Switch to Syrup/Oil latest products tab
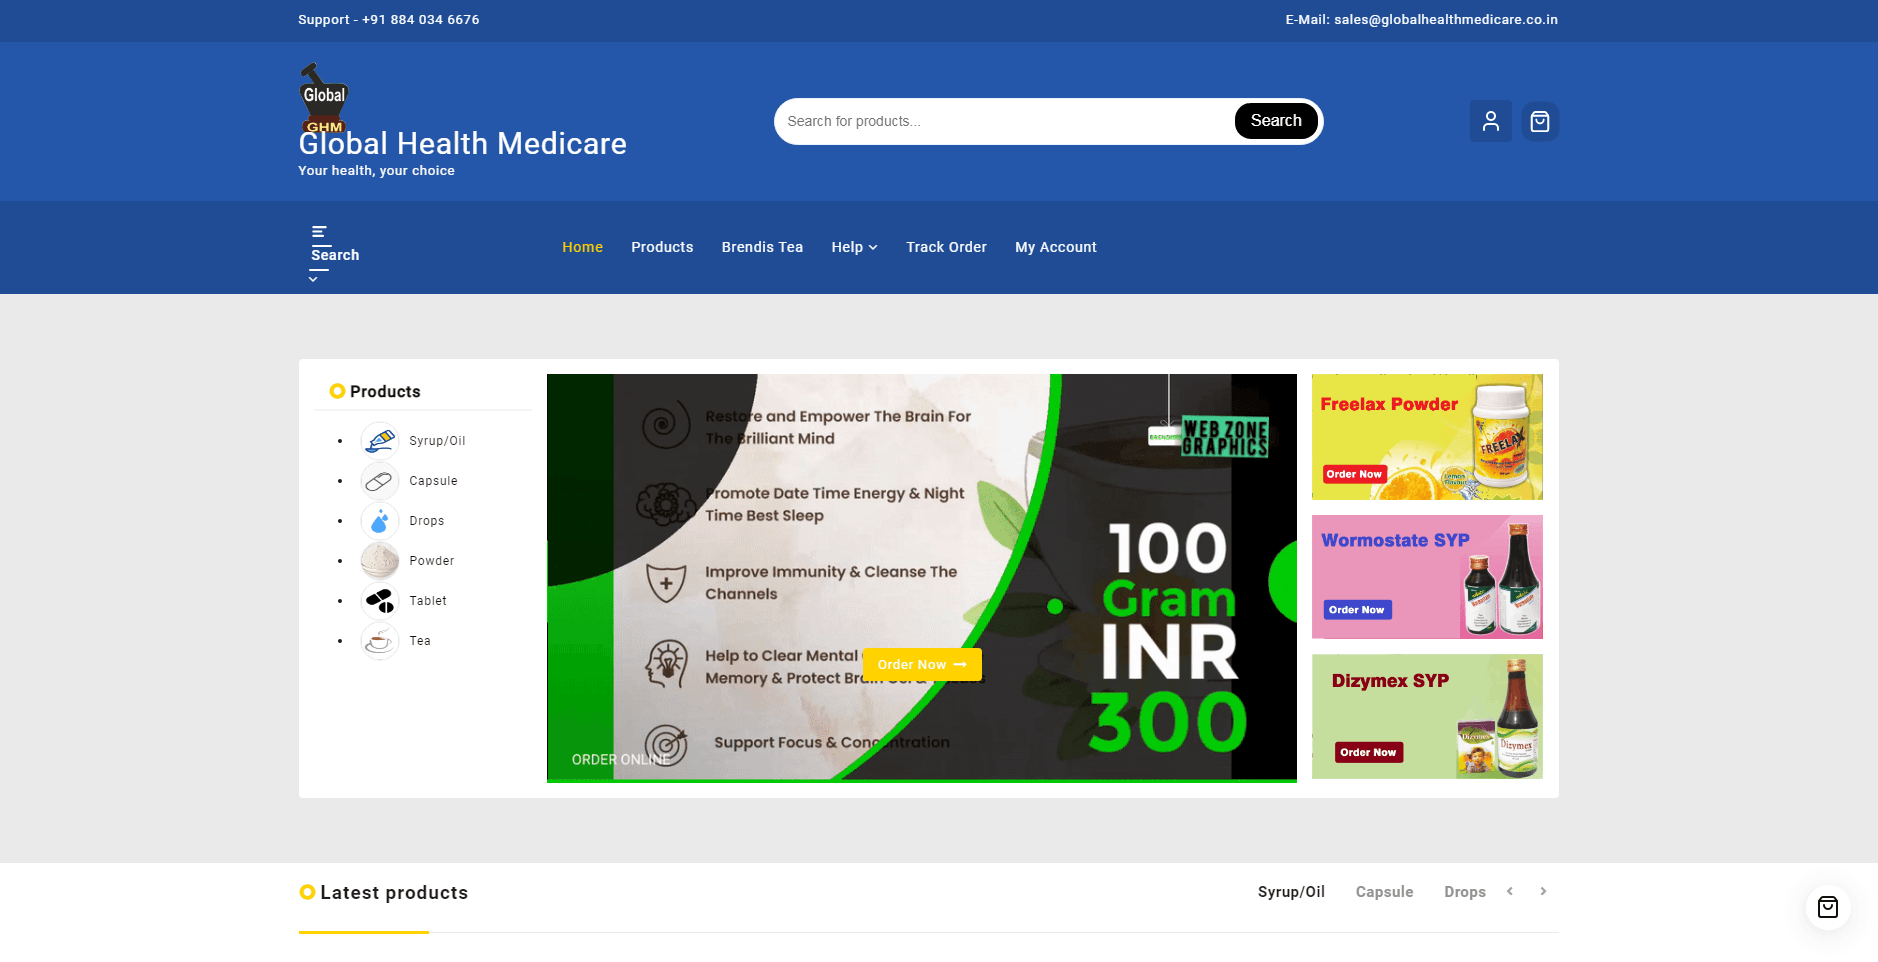The height and width of the screenshot is (962, 1878). pyautogui.click(x=1291, y=892)
